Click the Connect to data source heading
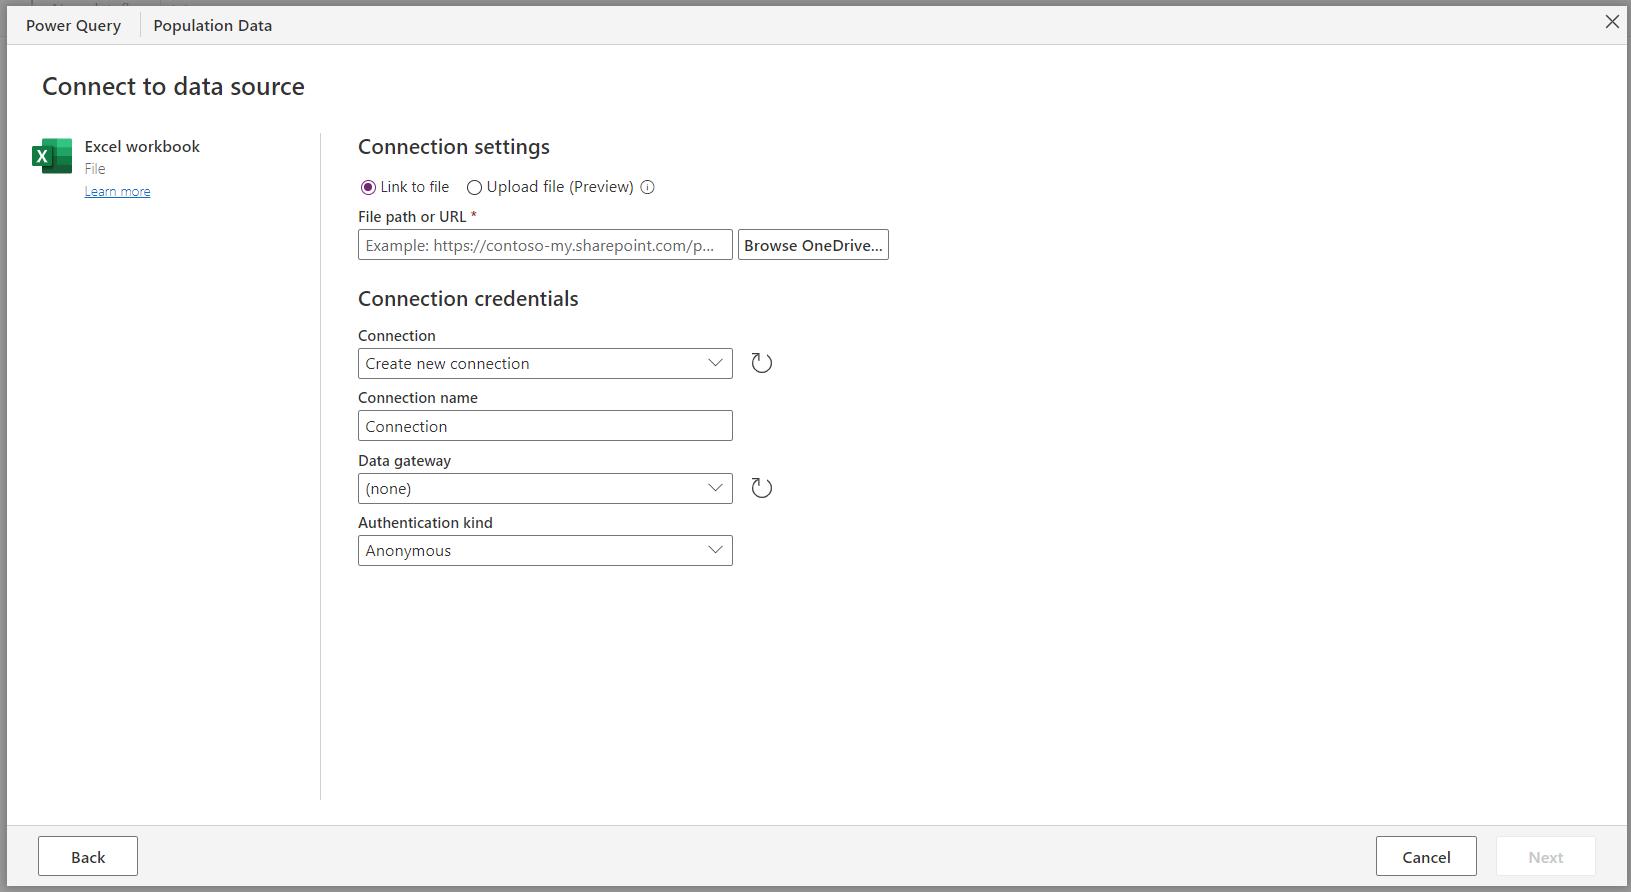Viewport: 1631px width, 892px height. (x=173, y=86)
